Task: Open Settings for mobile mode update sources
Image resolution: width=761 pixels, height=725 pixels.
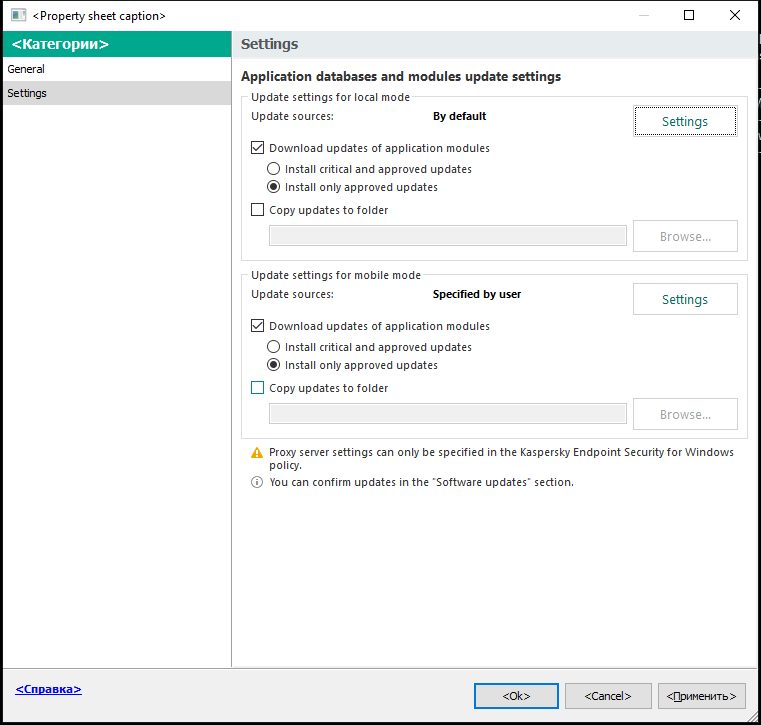Action: click(x=685, y=299)
